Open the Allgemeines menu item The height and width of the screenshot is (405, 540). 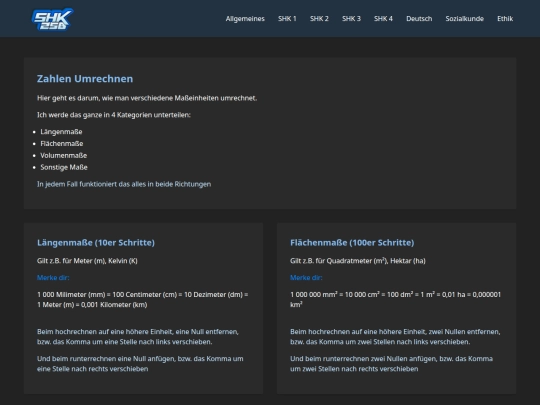[245, 19]
